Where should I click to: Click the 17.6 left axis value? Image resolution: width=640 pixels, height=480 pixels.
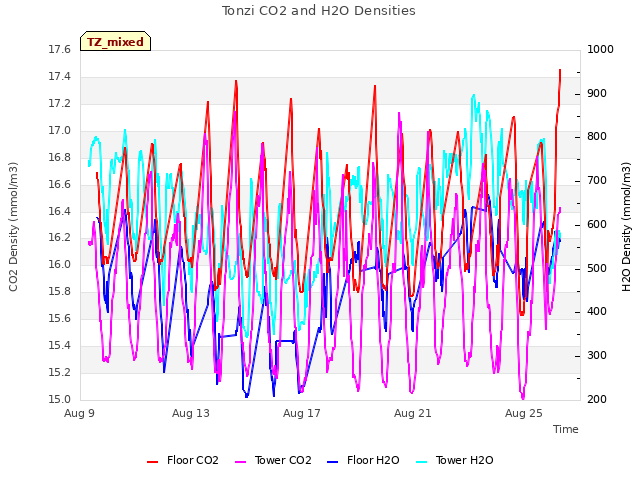[x=60, y=50]
